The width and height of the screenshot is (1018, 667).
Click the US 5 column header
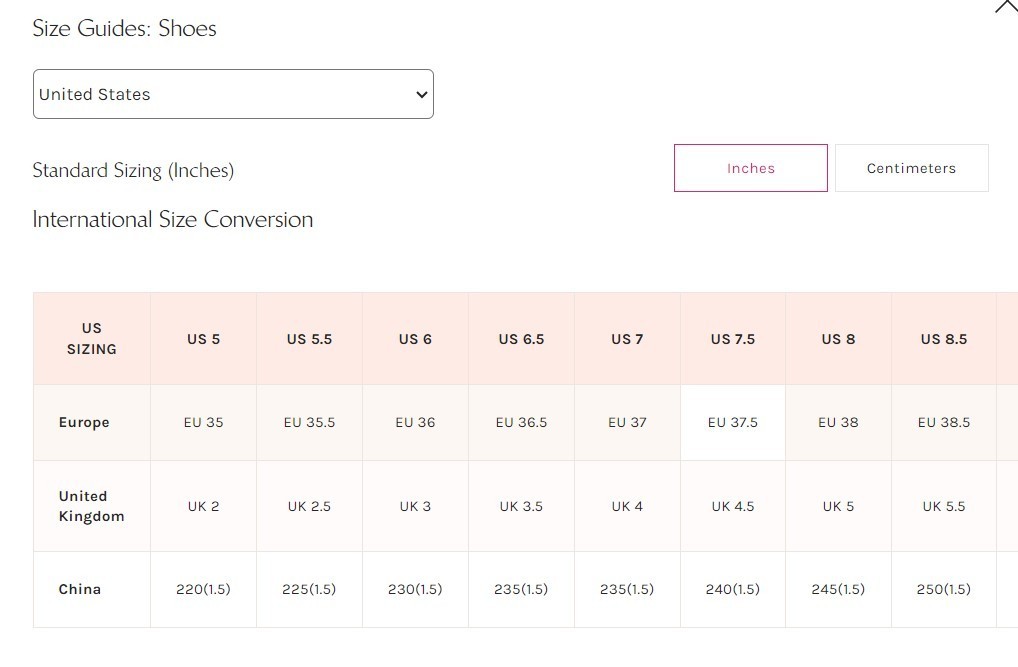click(x=203, y=339)
